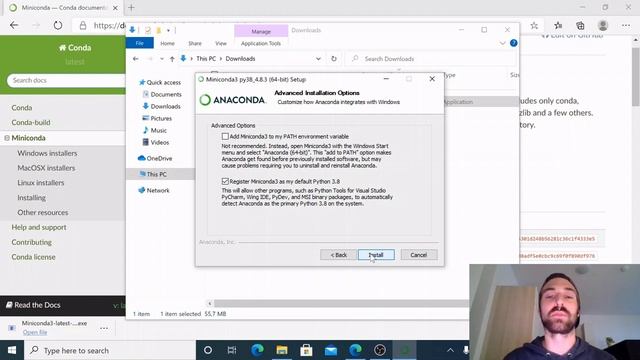Open a new browser tab

click(131, 7)
